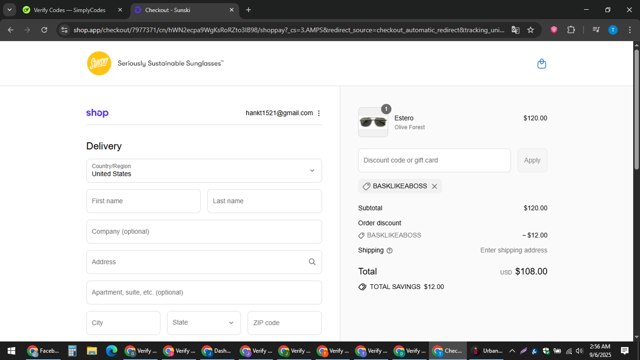The image size is (640, 360).
Task: Click the browser address bar URL
Action: point(288,30)
